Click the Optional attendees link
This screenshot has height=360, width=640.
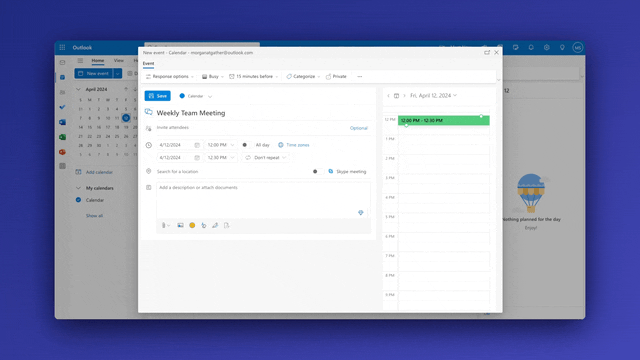pos(358,128)
